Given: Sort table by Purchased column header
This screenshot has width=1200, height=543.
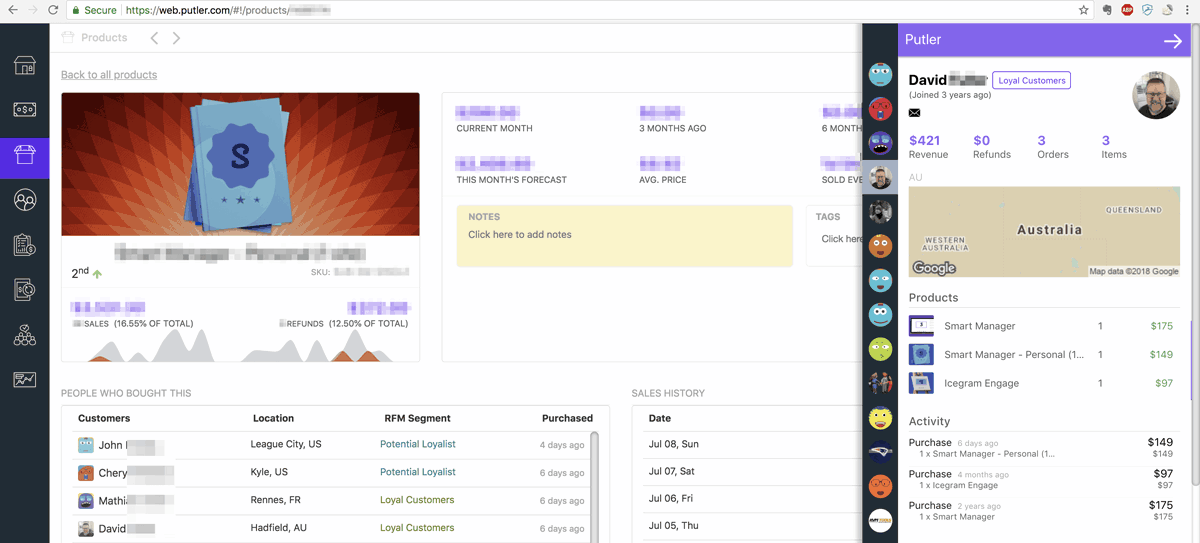Looking at the screenshot, I should 567,418.
